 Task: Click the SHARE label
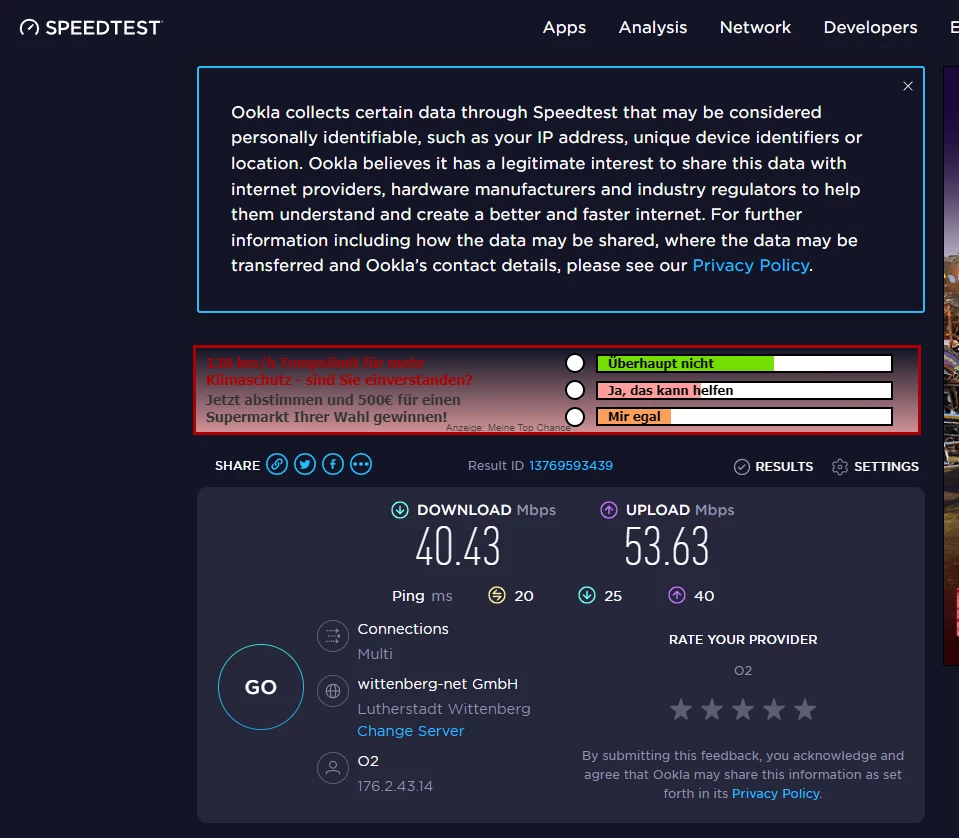(x=237, y=465)
